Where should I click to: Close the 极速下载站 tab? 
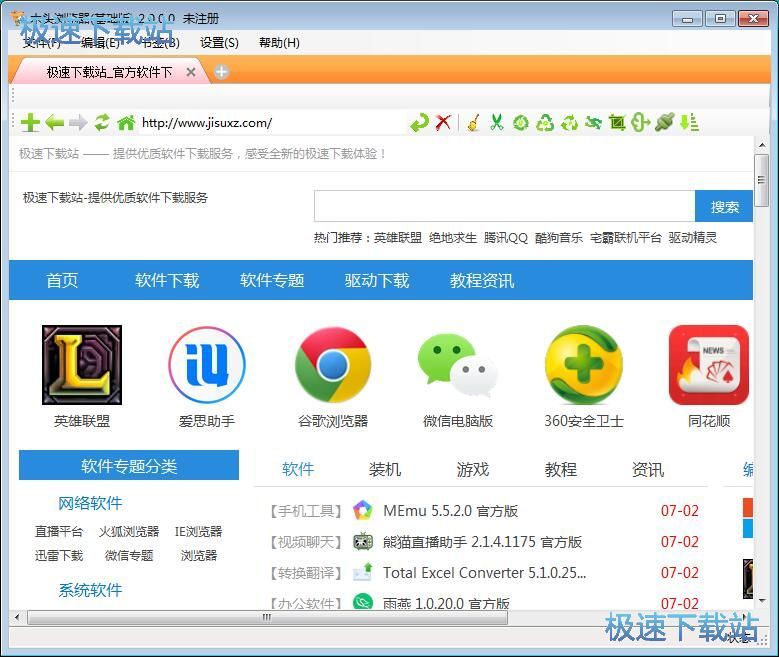[191, 72]
